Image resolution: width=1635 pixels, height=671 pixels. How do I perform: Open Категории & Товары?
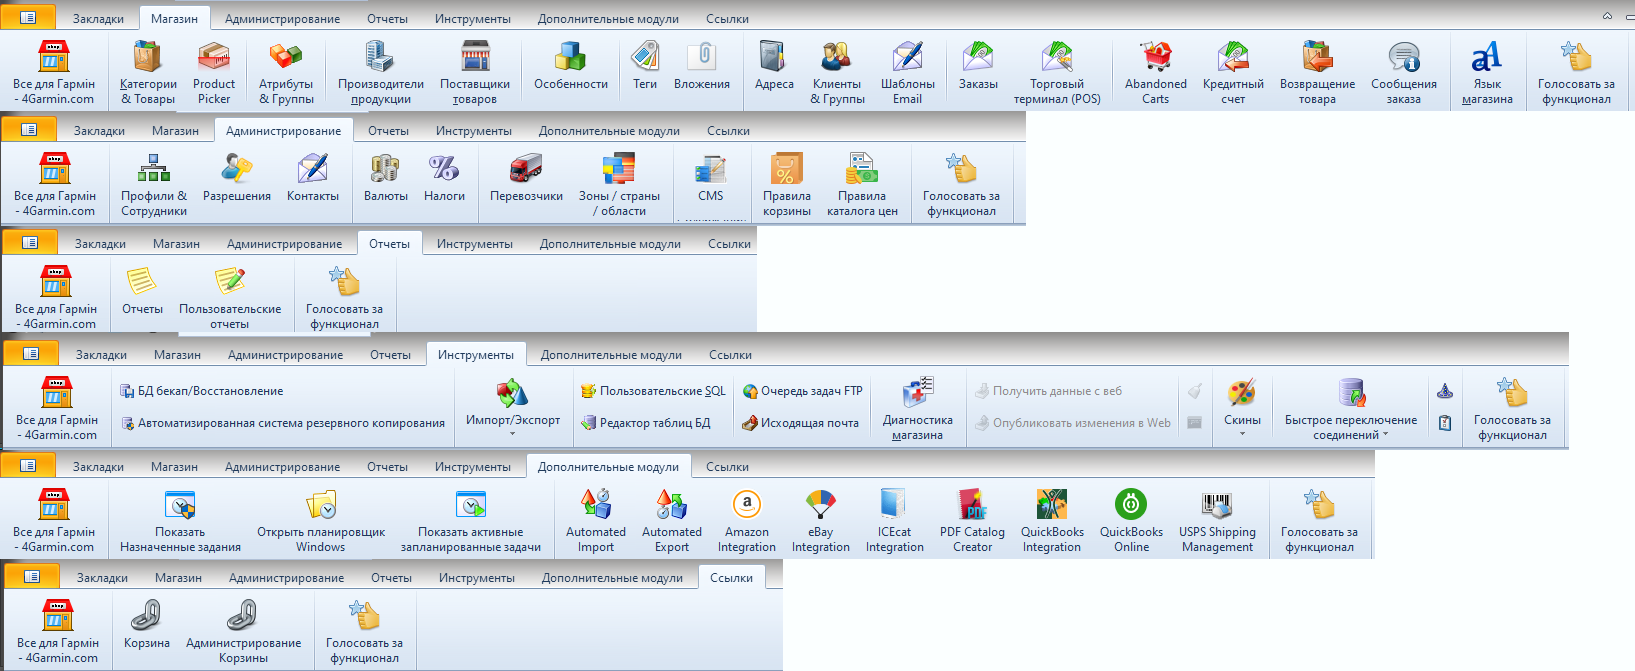point(148,73)
